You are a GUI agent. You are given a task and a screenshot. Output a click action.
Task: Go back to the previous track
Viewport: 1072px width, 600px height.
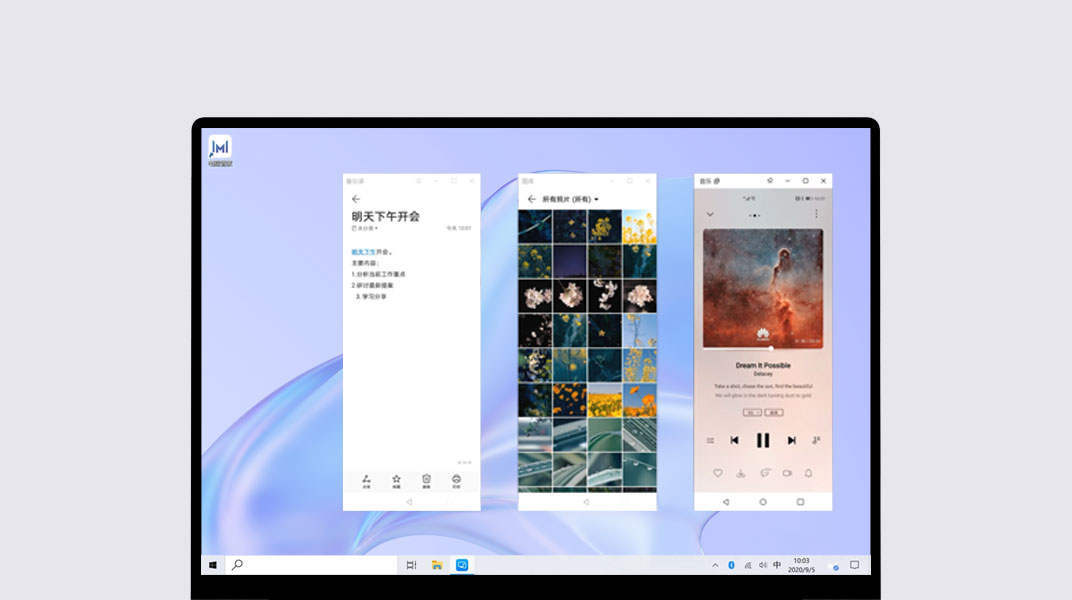click(734, 440)
